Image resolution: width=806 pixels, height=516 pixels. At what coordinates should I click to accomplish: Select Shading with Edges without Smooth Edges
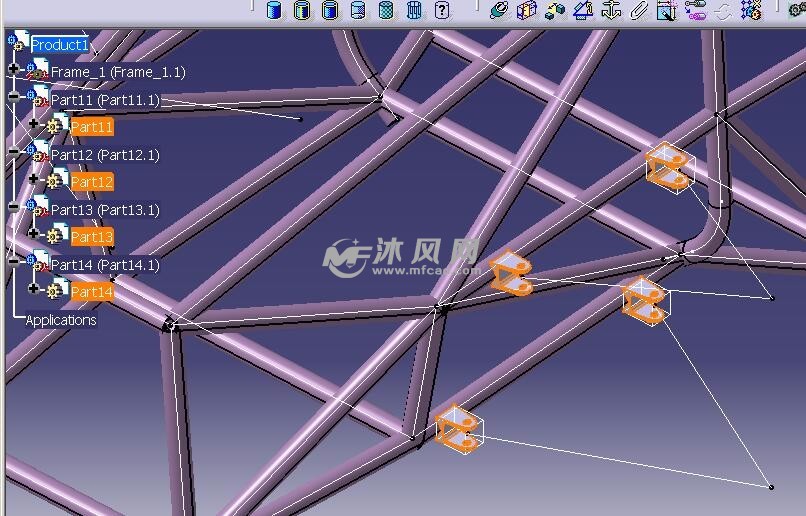(330, 10)
